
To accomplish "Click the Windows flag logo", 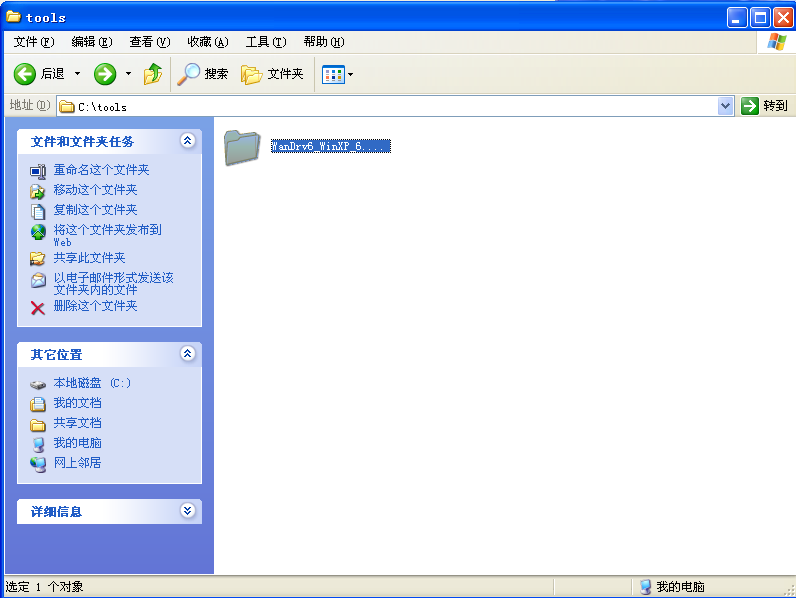I will [777, 42].
